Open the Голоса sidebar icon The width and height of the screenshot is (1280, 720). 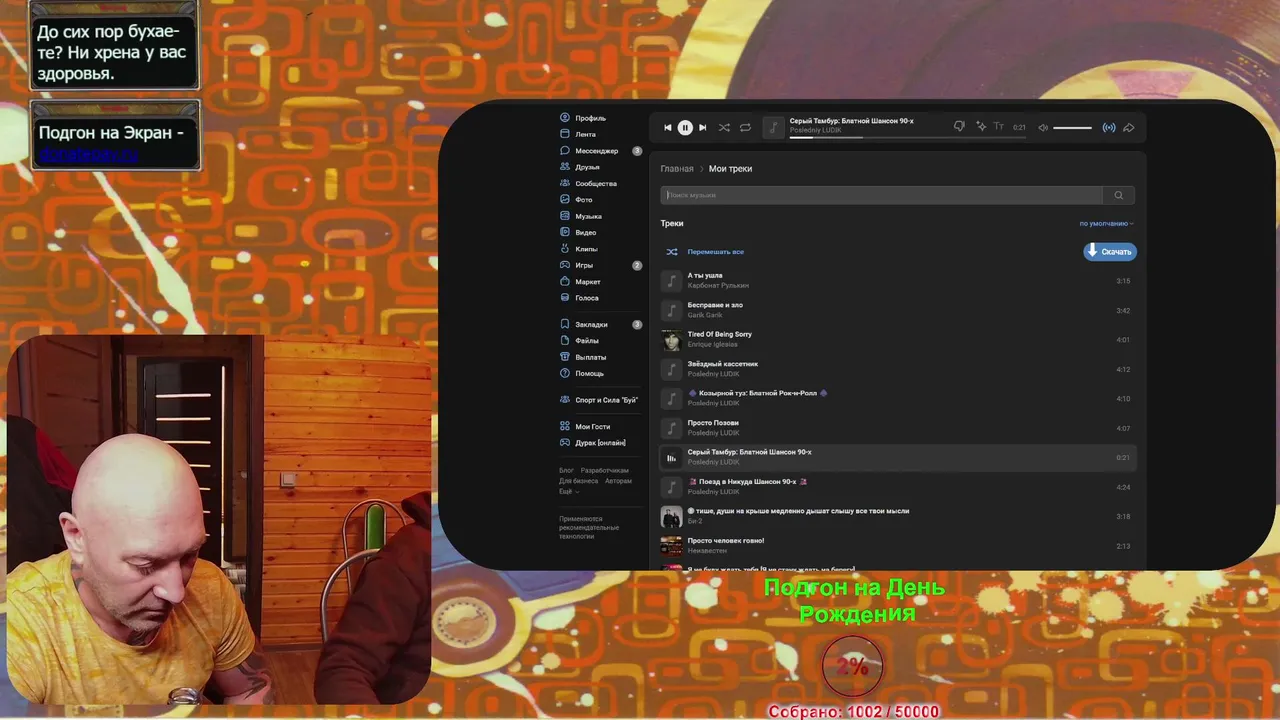point(565,298)
